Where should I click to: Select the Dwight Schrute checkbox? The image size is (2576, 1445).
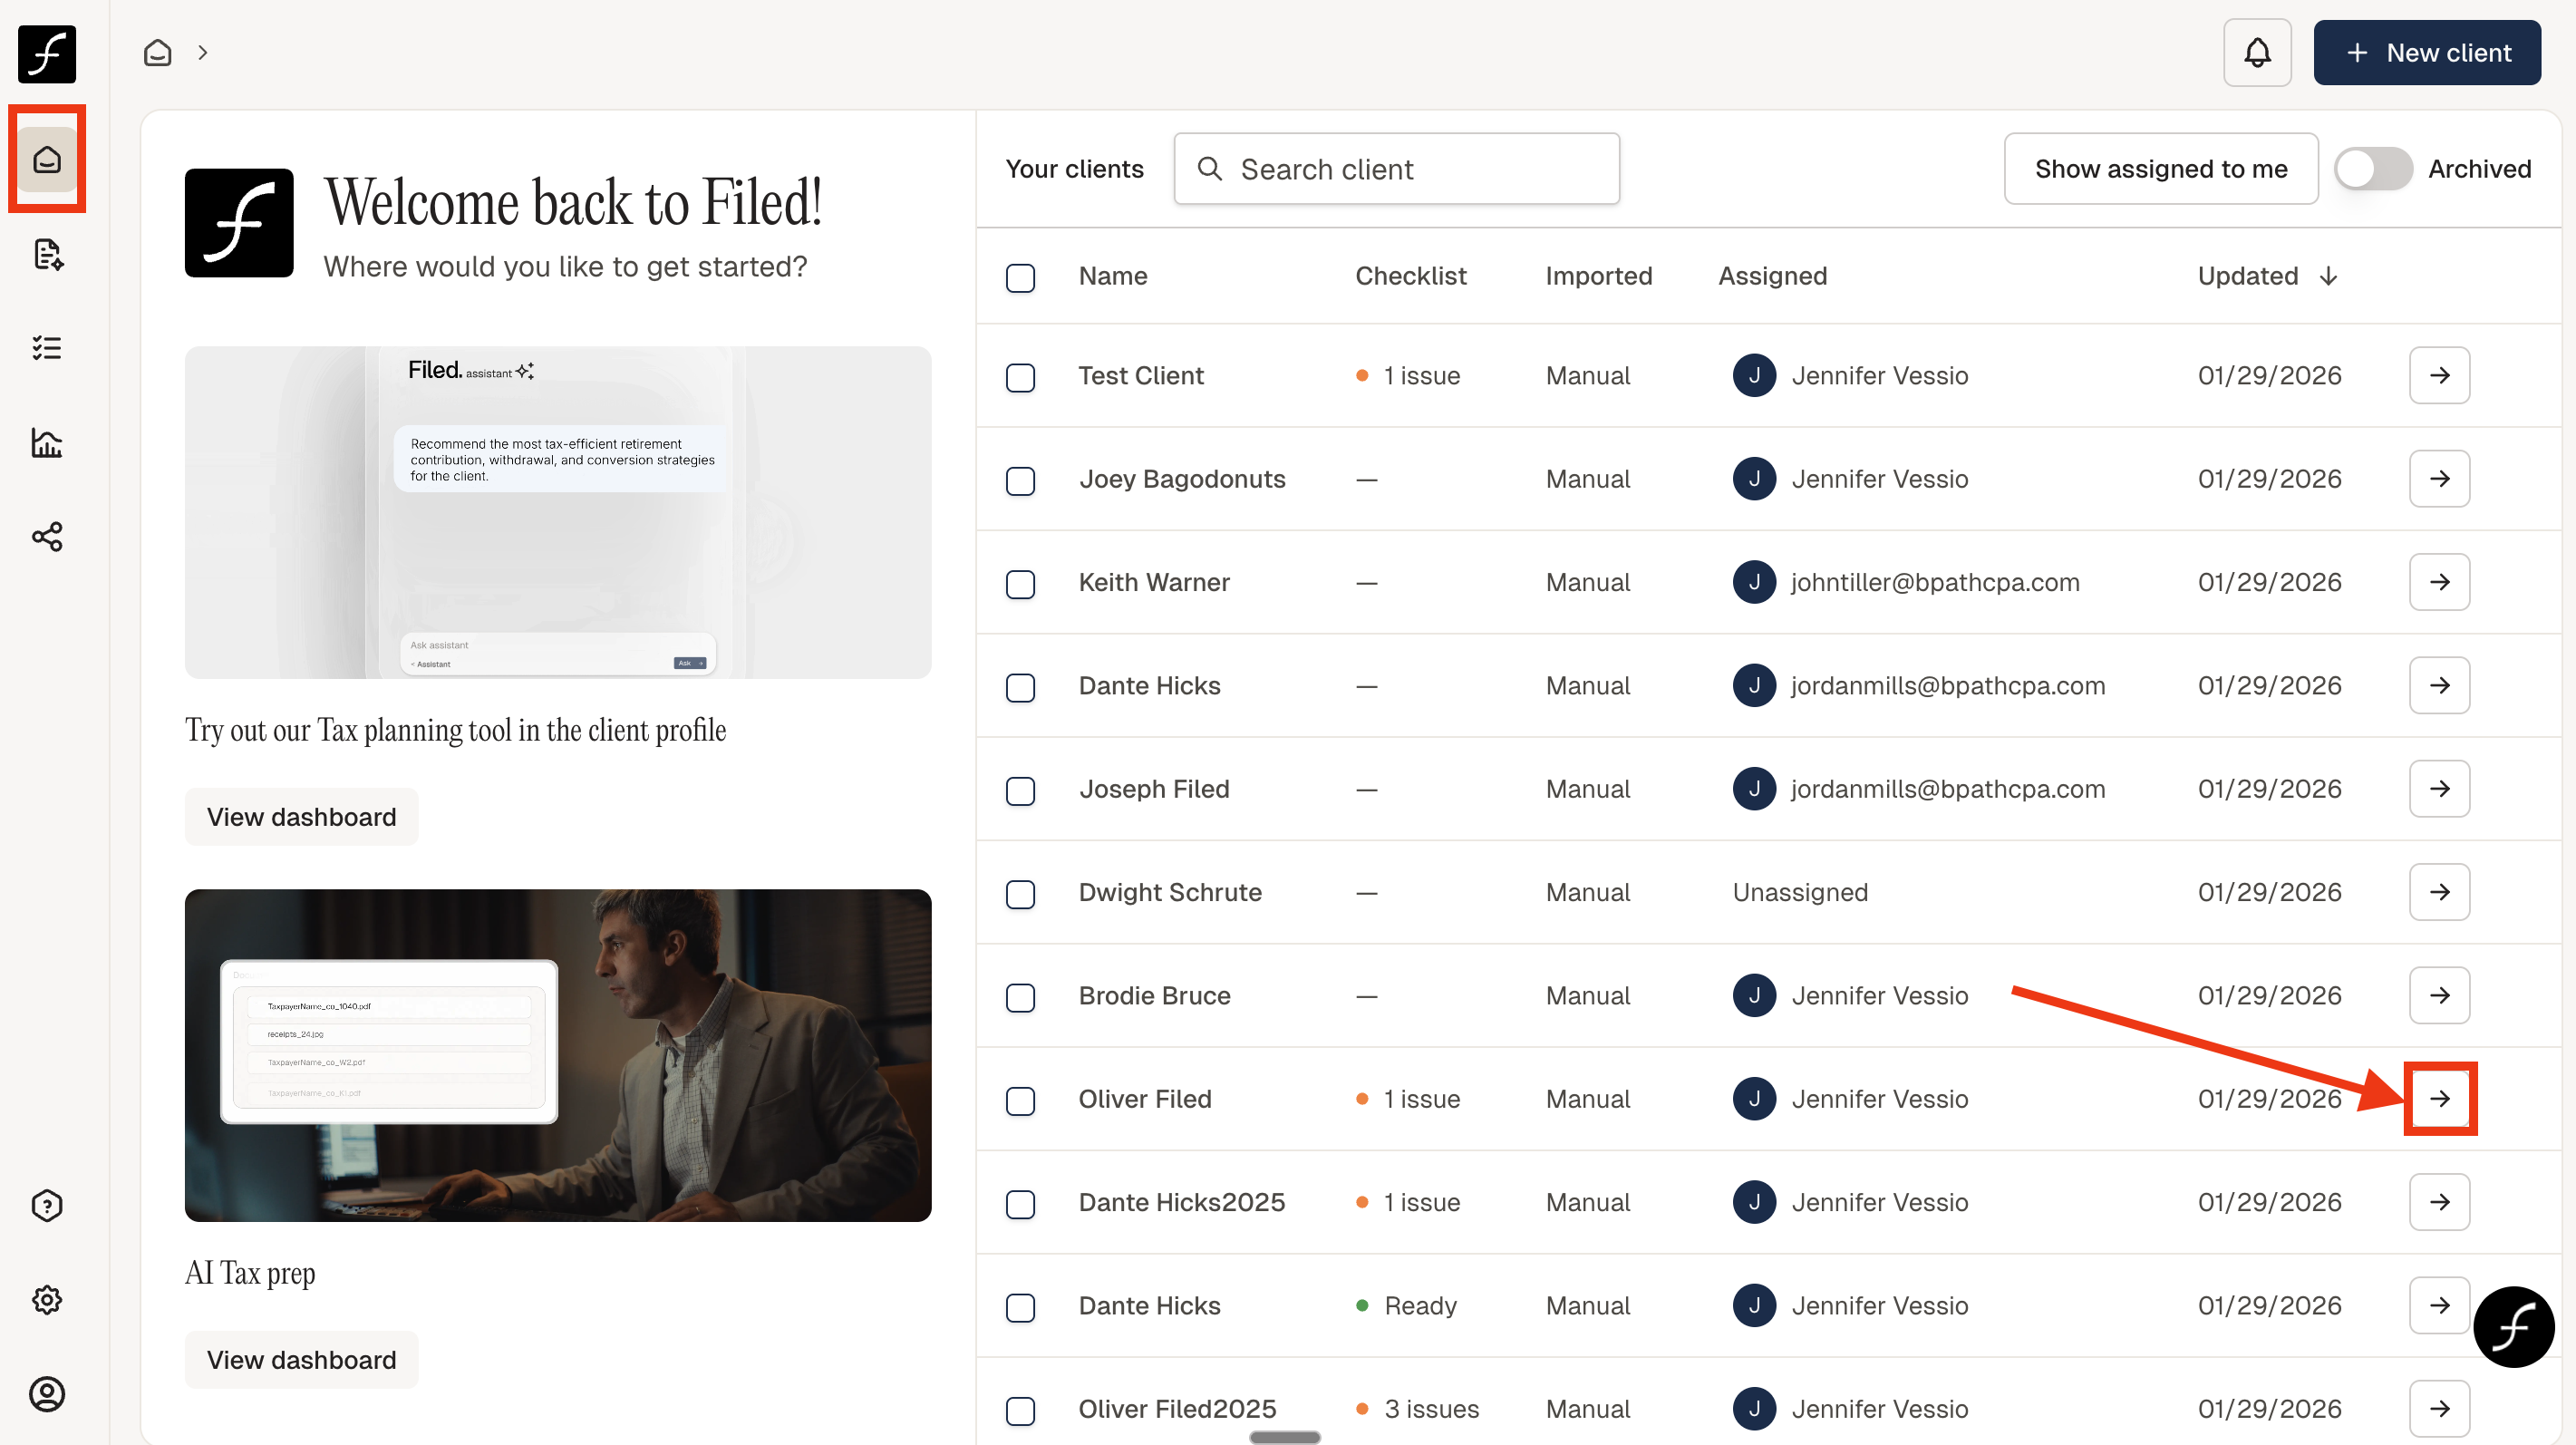1020,894
